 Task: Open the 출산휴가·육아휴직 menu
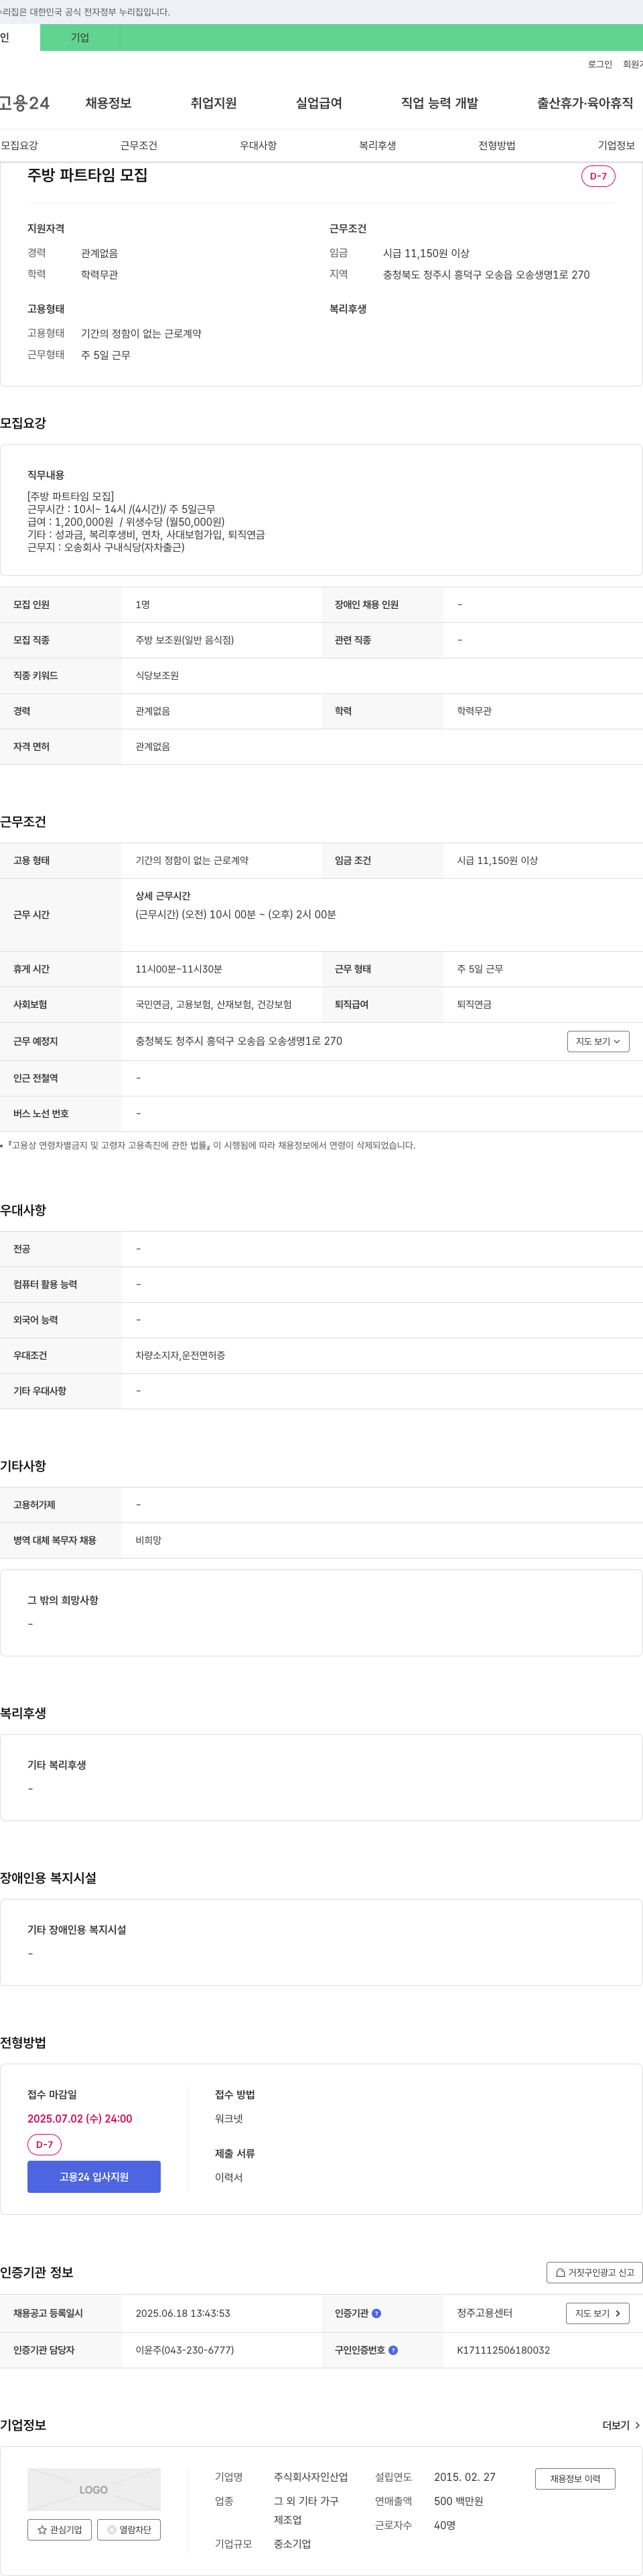585,103
